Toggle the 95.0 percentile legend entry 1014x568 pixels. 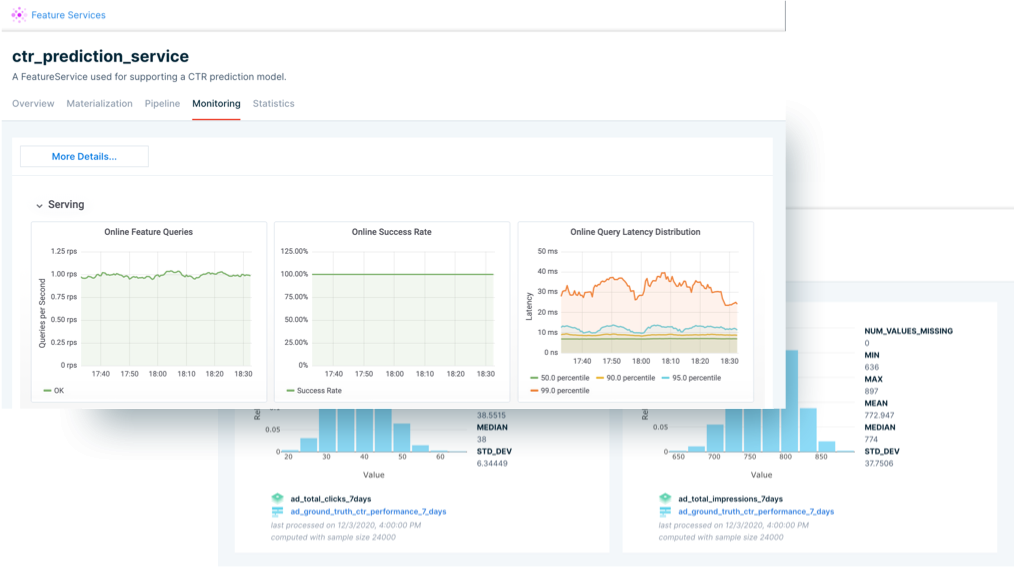[x=691, y=378]
